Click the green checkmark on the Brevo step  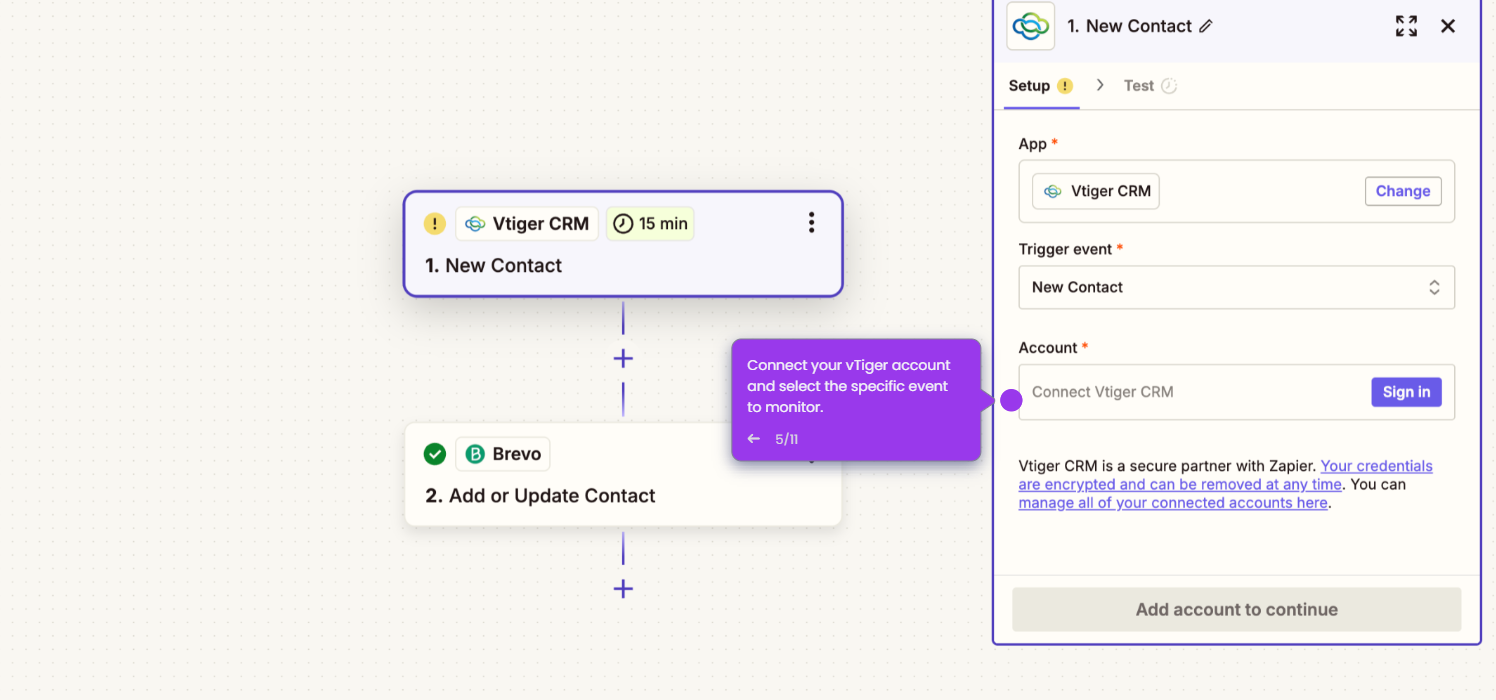[x=434, y=454]
